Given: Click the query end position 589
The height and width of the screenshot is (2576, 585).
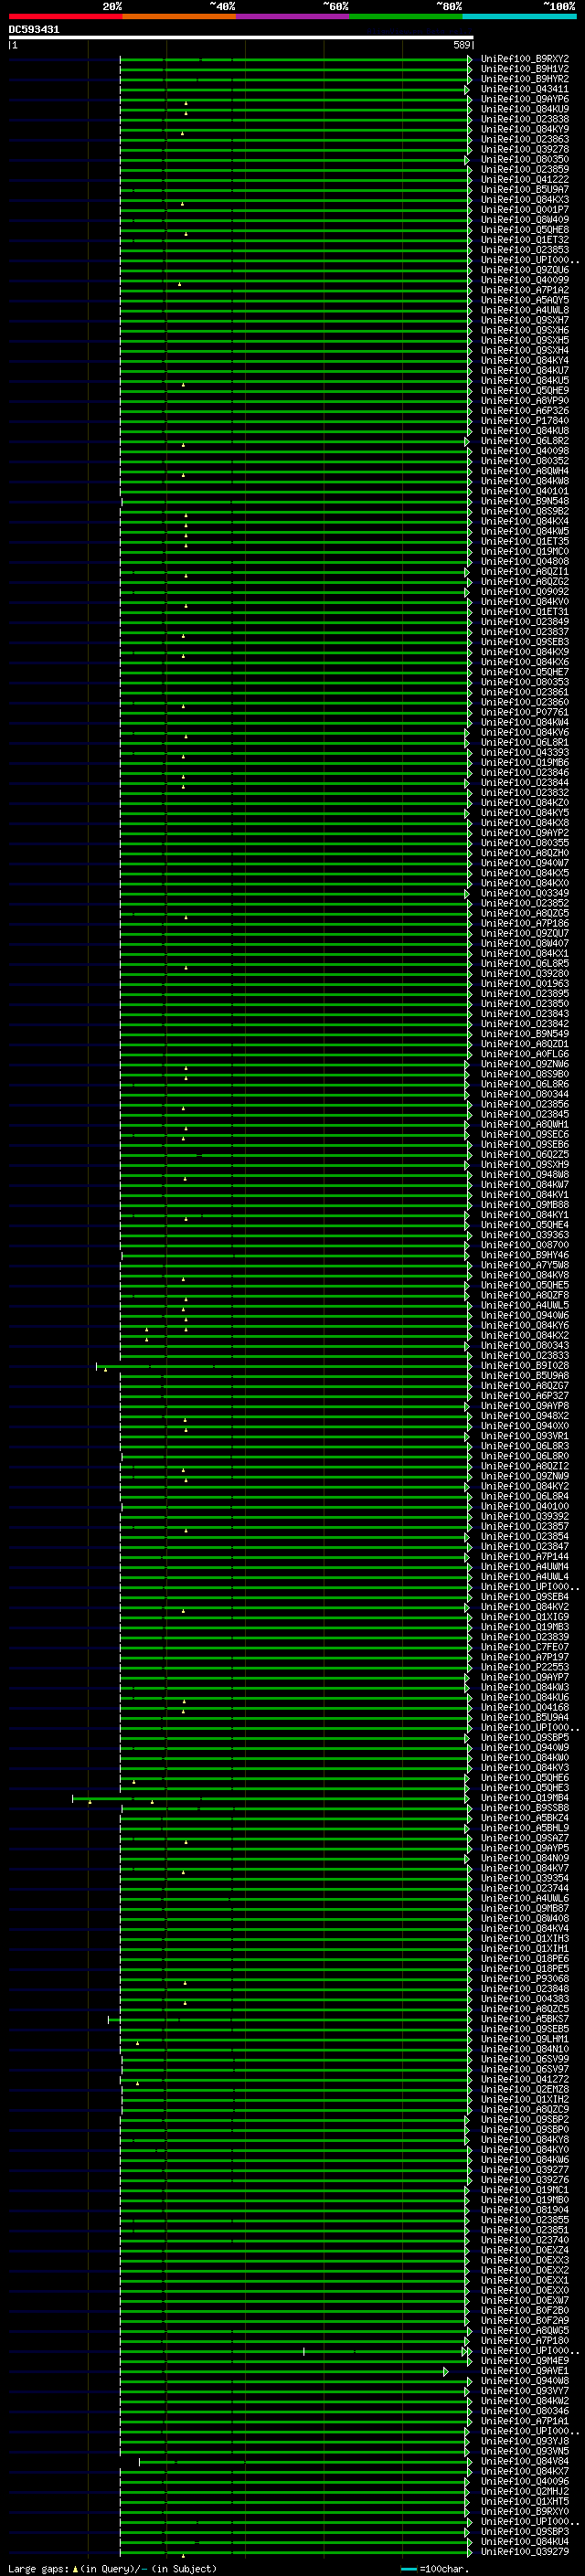Looking at the screenshot, I should click(x=462, y=46).
